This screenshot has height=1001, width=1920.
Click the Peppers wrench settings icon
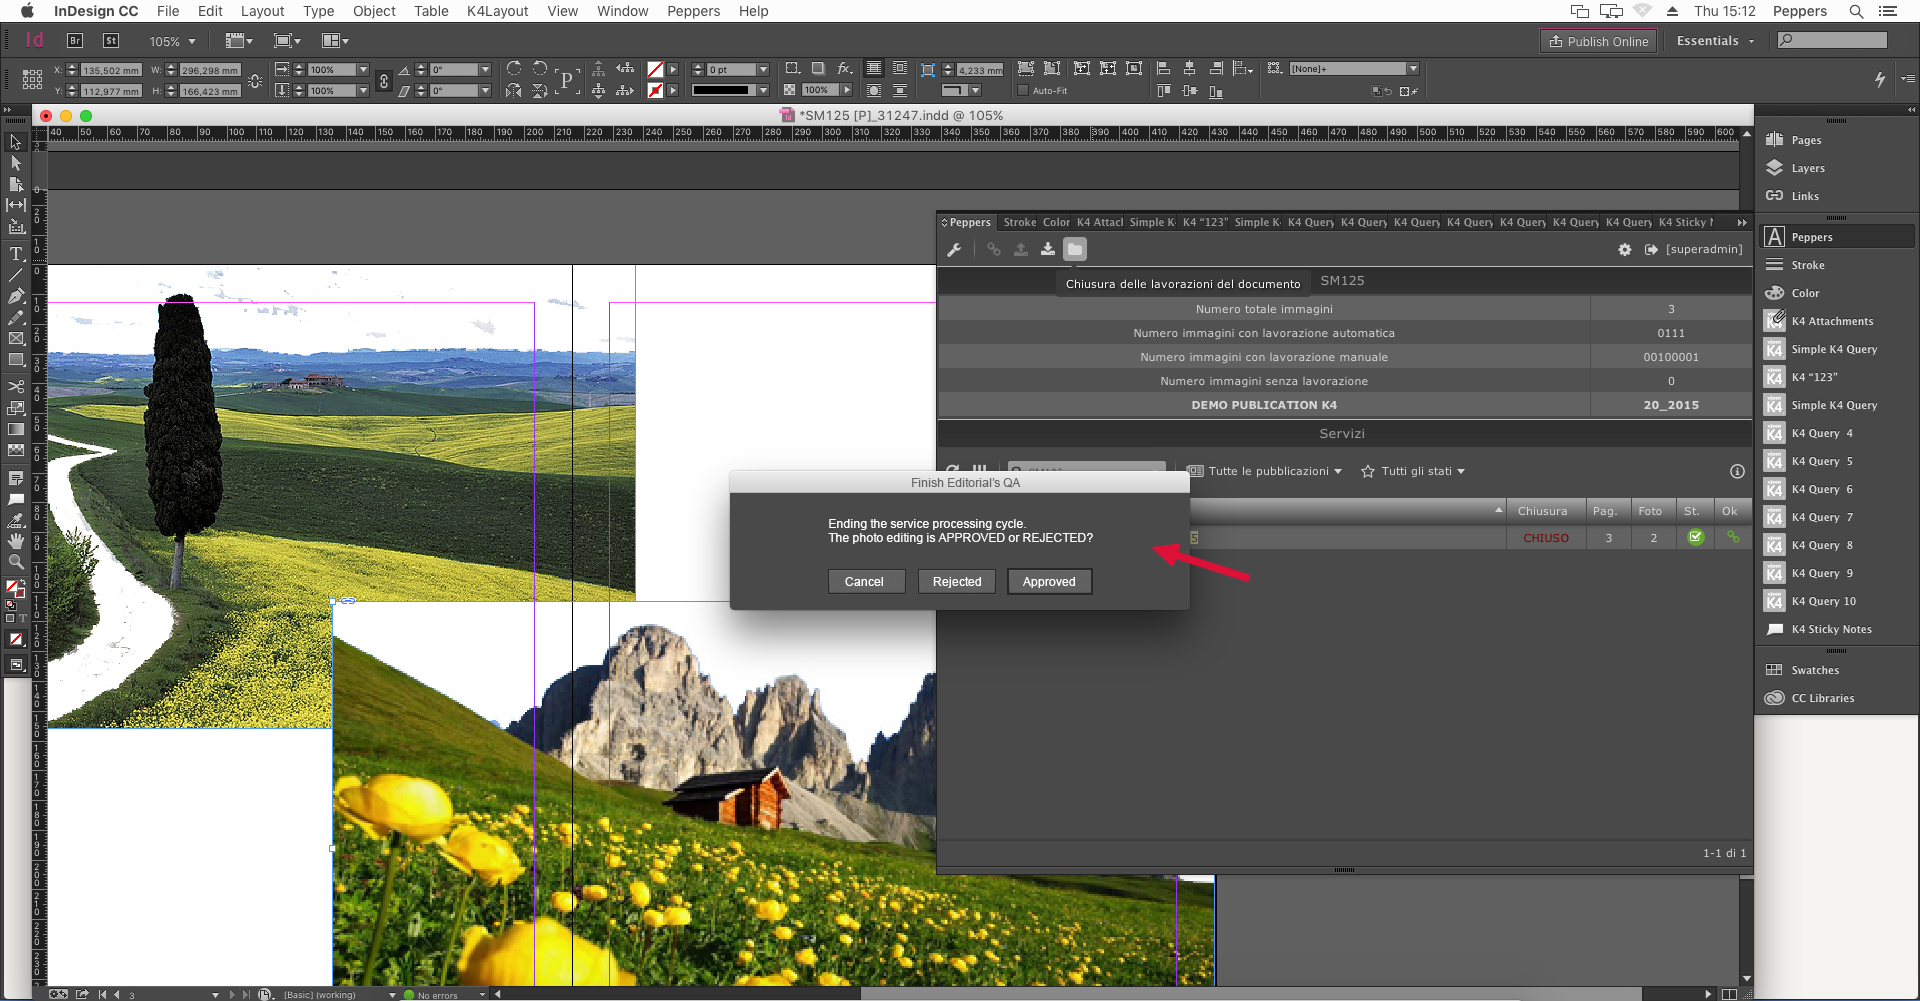click(954, 250)
